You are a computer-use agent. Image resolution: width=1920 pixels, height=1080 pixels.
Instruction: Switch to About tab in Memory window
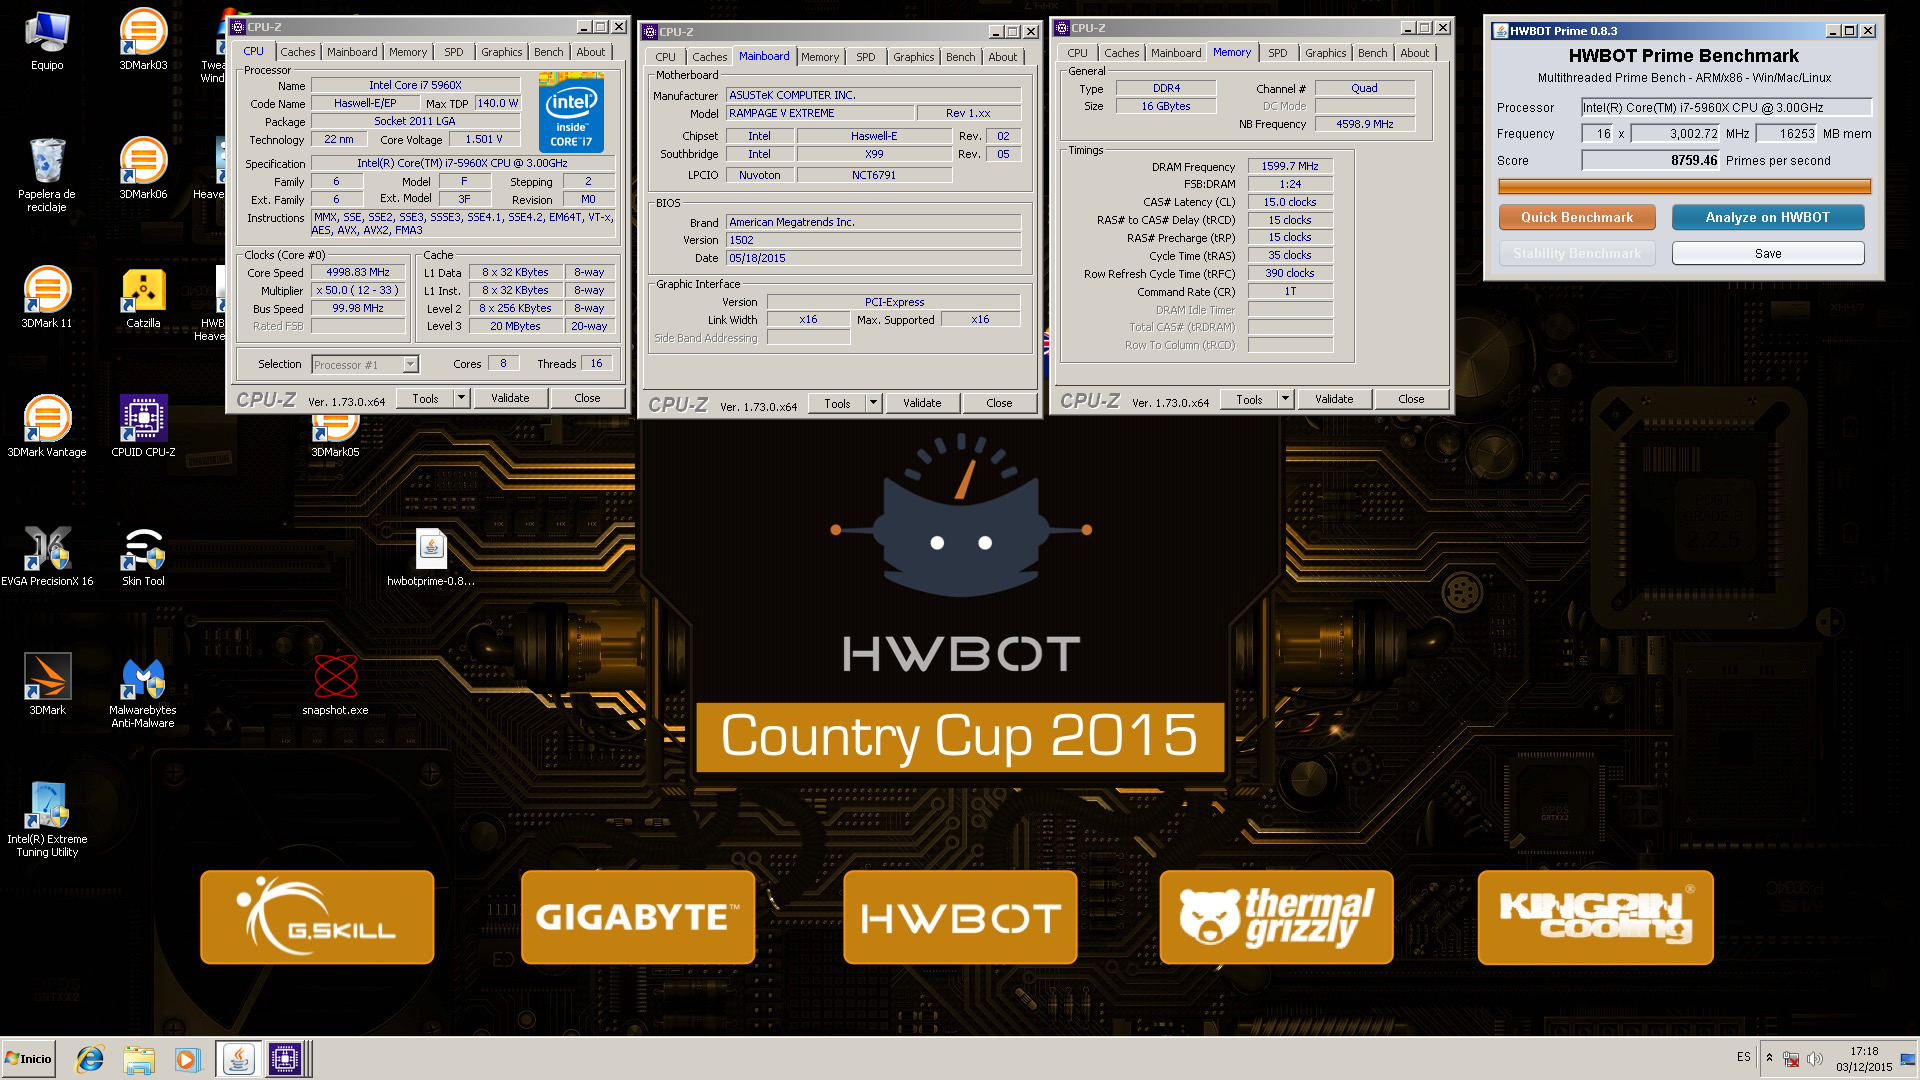click(1414, 53)
